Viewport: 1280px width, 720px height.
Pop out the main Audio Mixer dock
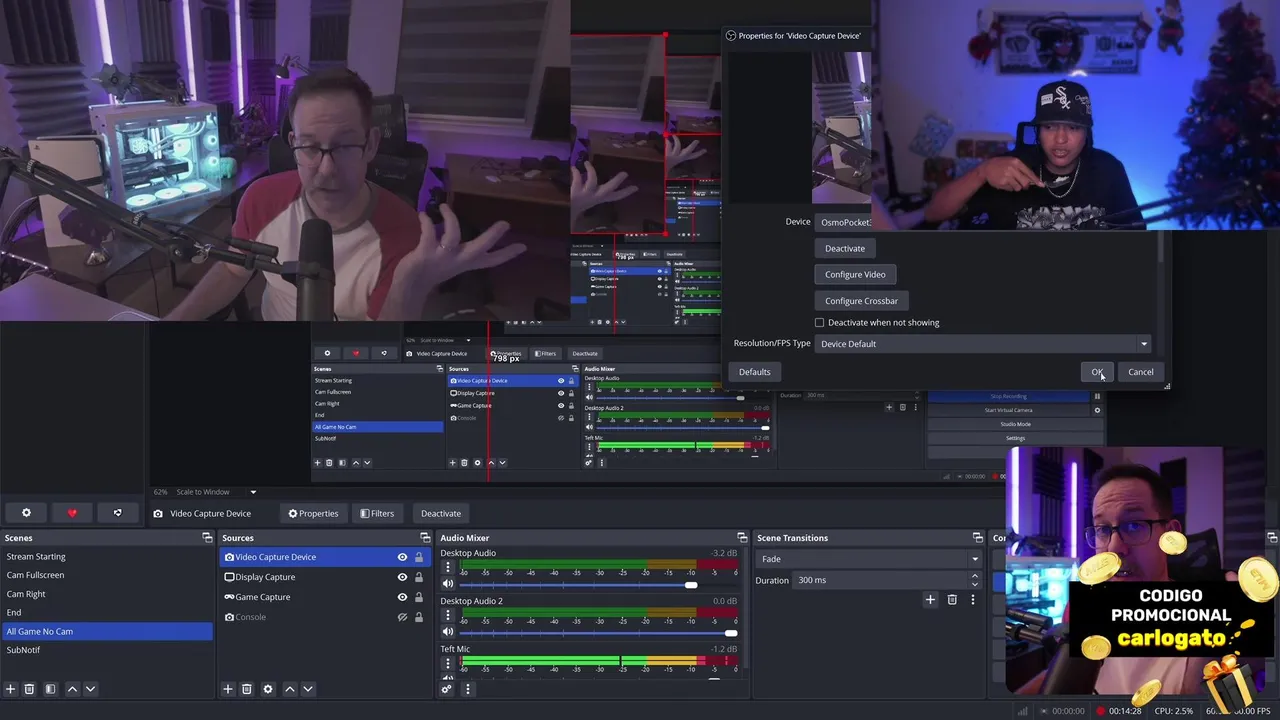point(742,538)
